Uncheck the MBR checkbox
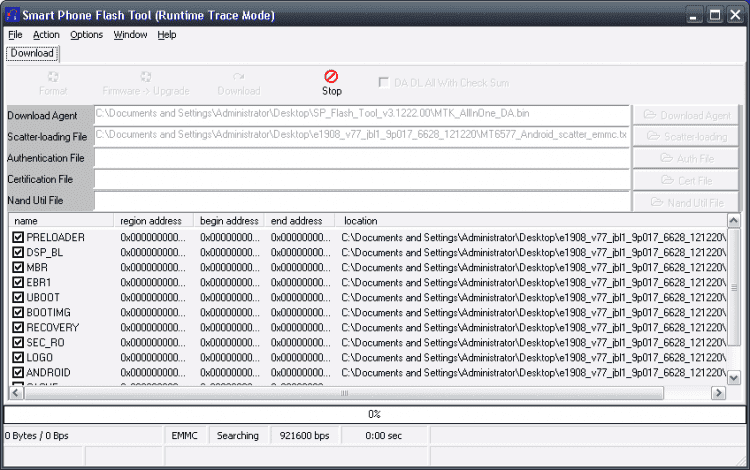The height and width of the screenshot is (470, 750). tap(18, 267)
